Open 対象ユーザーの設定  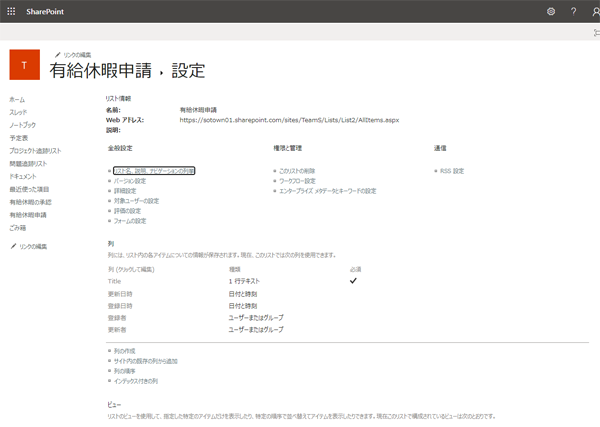136,201
